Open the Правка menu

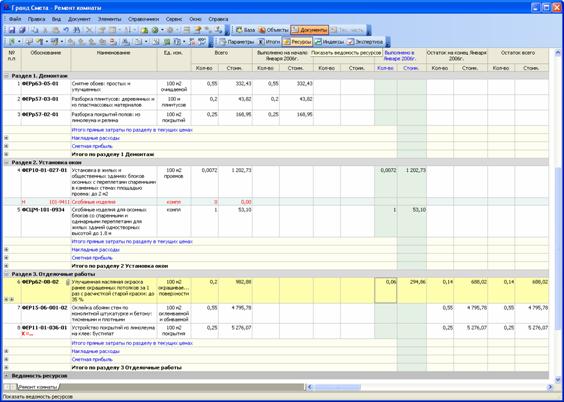click(36, 19)
